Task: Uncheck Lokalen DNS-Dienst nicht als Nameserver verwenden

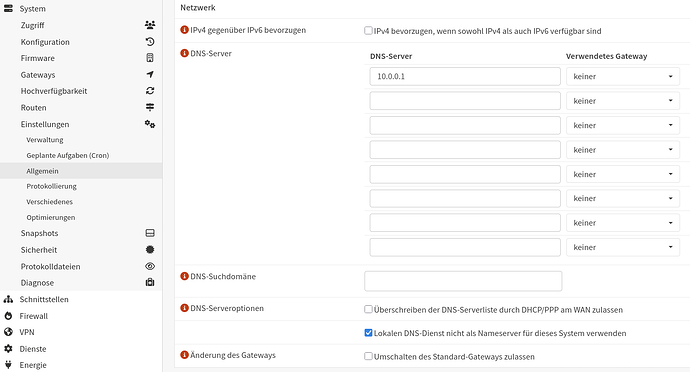Action: [368, 333]
